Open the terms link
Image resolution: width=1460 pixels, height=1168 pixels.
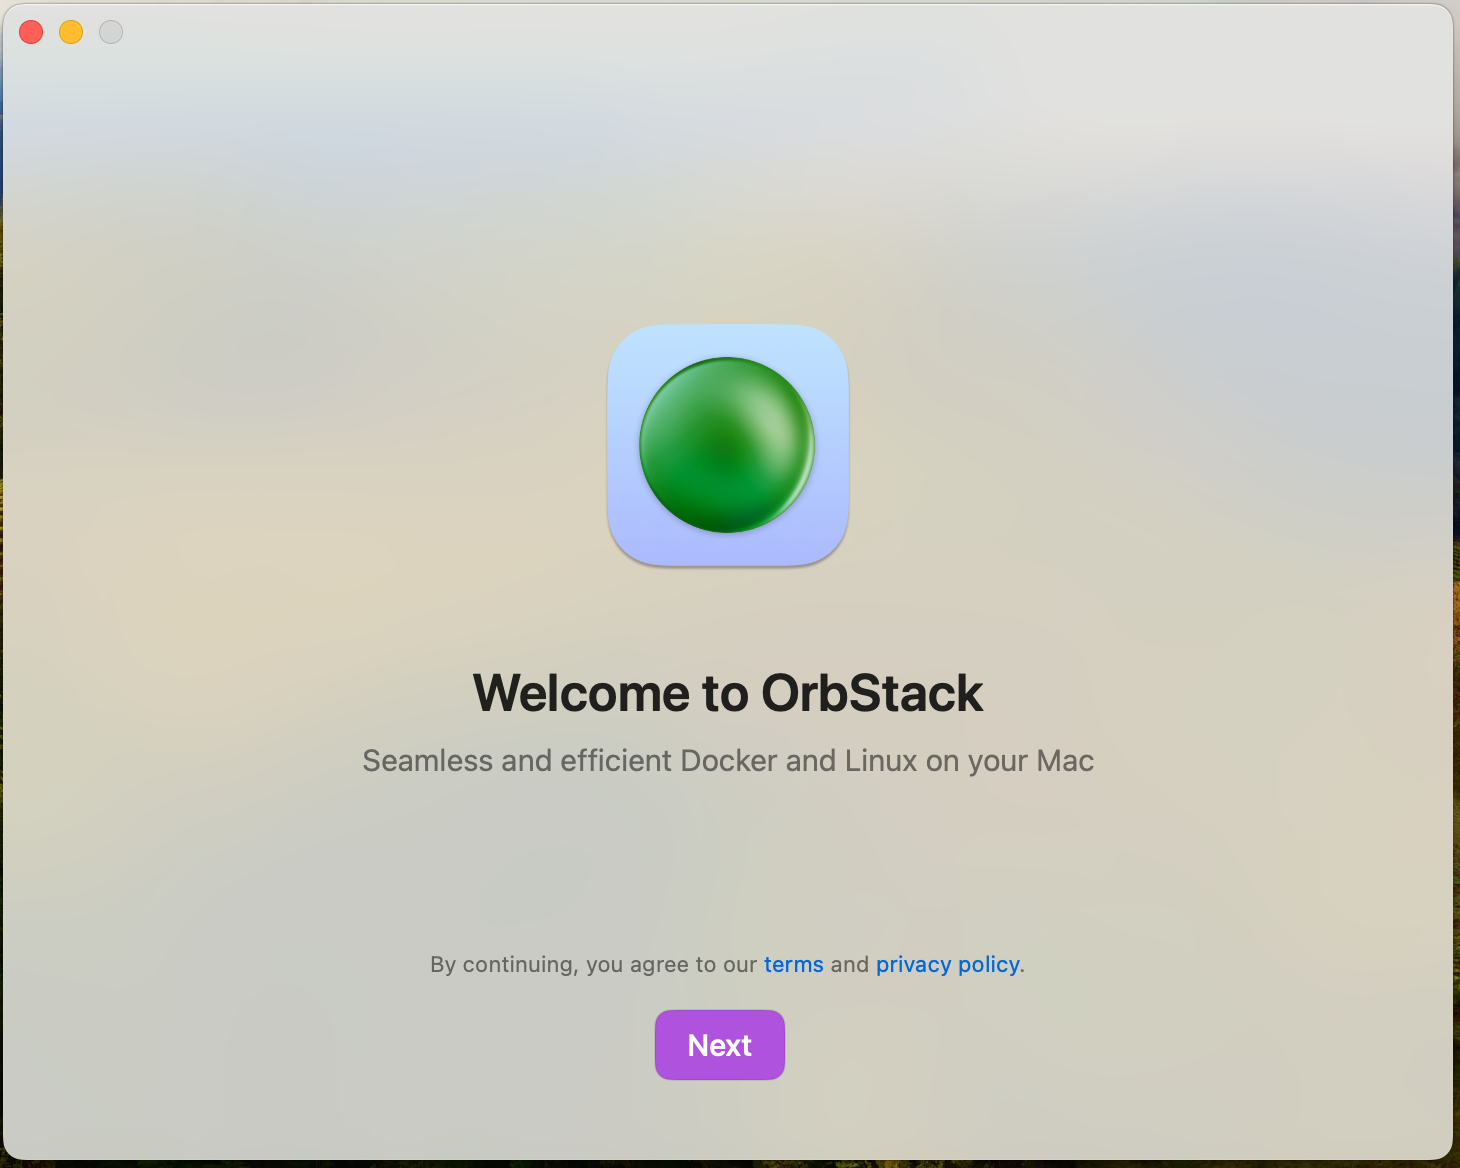click(794, 964)
